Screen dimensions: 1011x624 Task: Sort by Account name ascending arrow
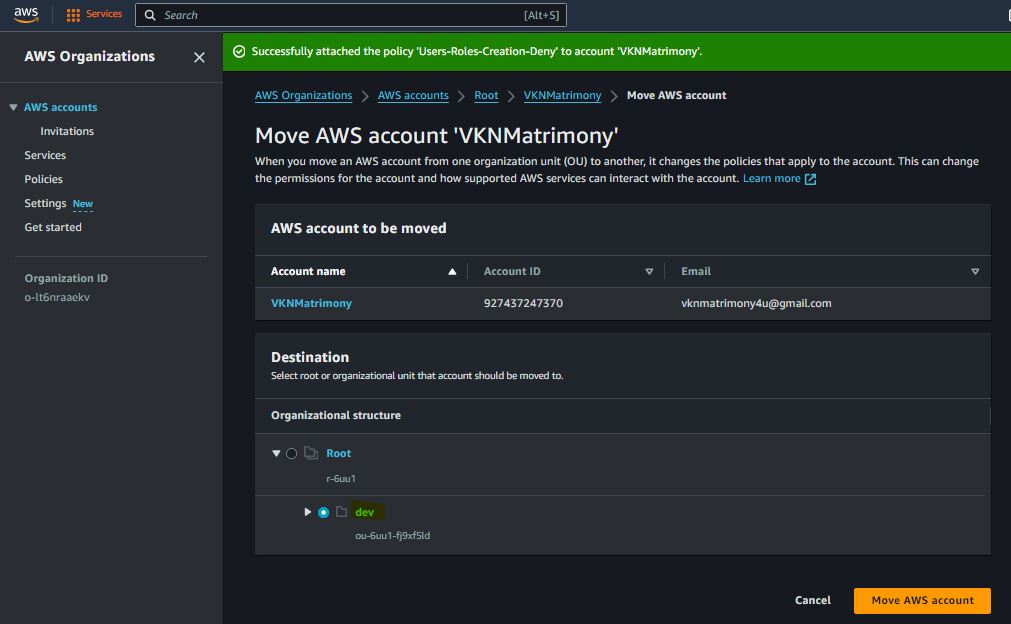point(452,272)
